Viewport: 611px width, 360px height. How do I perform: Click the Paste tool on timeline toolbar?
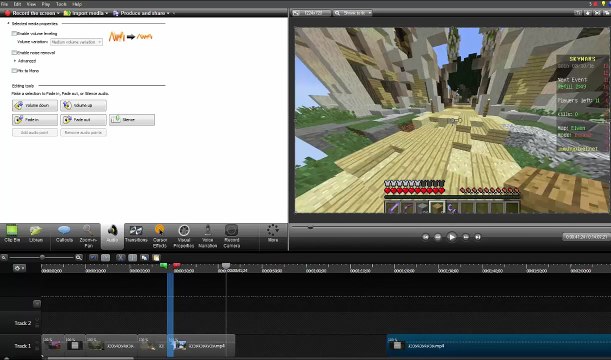click(156, 258)
